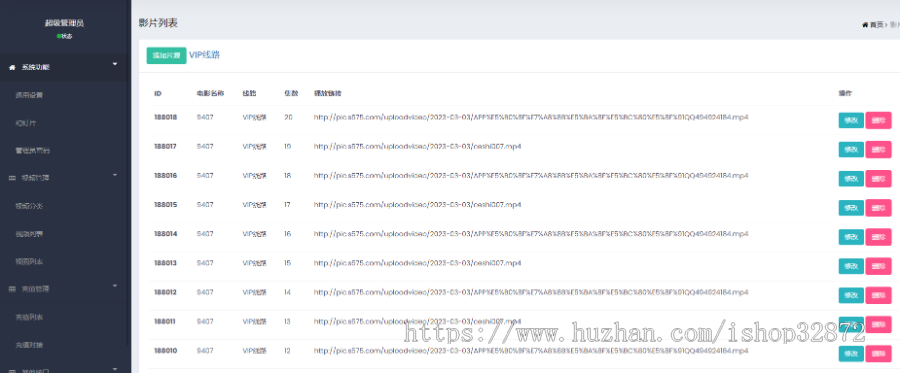
Task: Toggle the caret on the 充值管理 section
Action: (115, 285)
